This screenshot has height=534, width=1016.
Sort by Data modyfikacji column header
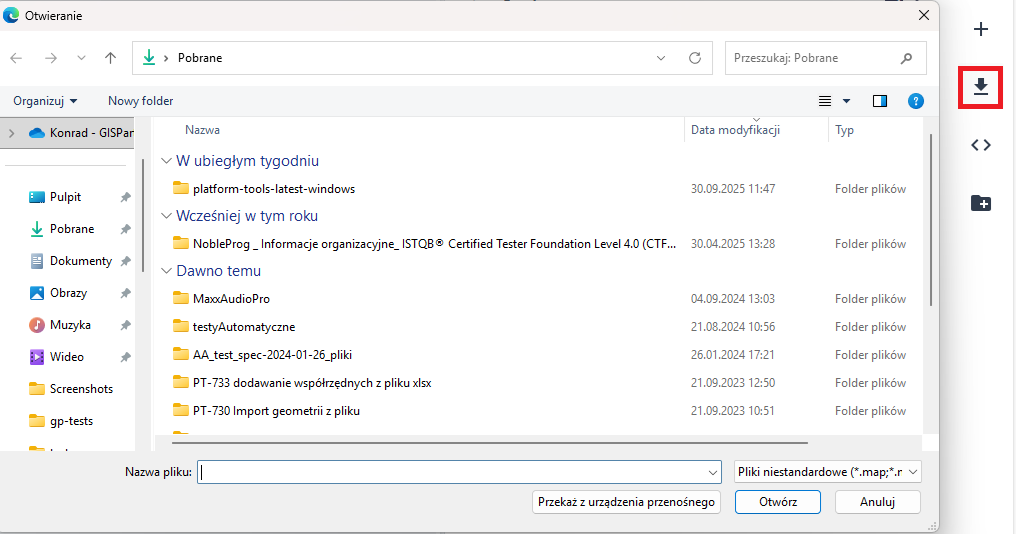point(735,130)
